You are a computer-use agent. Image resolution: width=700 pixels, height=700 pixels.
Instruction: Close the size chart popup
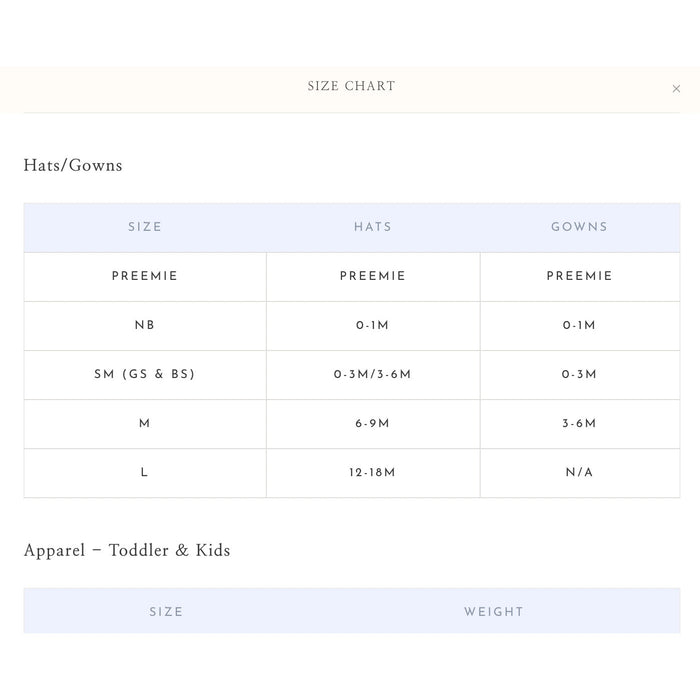[676, 88]
